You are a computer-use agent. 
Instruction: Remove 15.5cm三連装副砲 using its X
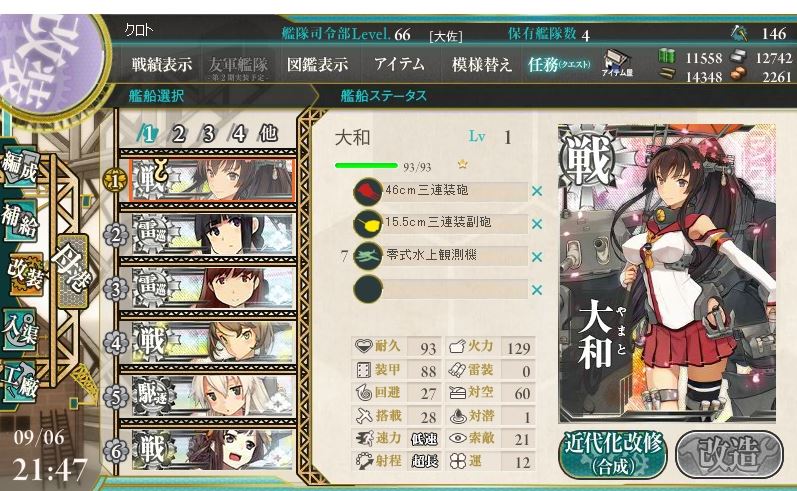pos(537,224)
